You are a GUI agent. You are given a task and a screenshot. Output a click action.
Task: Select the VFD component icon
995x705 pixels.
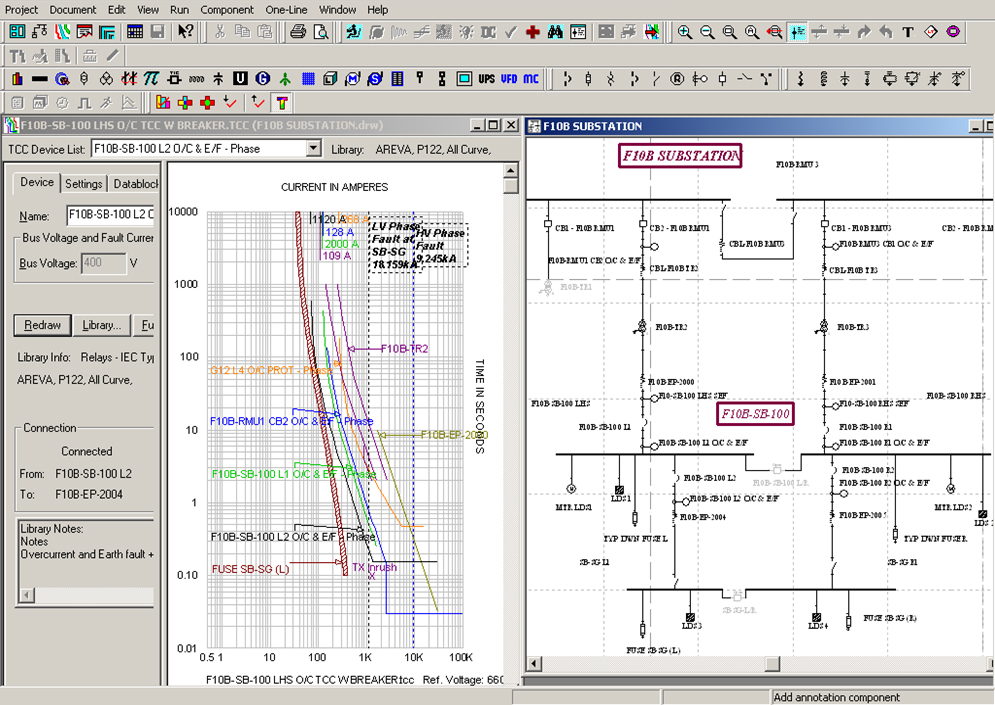click(509, 78)
